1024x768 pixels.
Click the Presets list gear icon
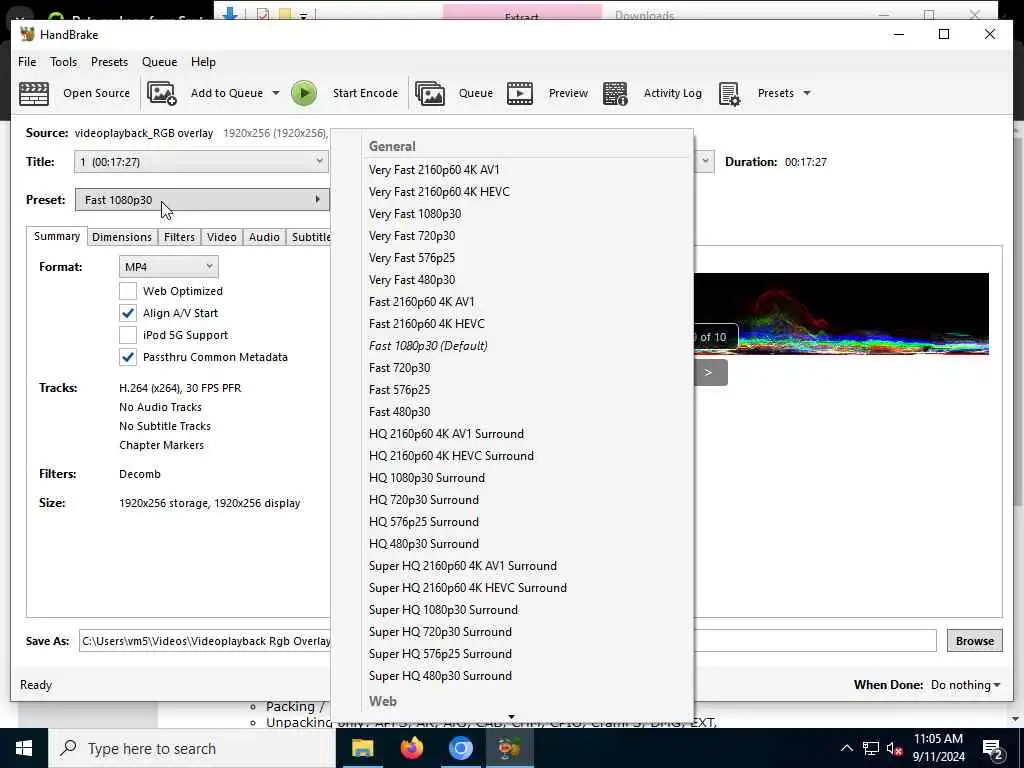pos(729,93)
